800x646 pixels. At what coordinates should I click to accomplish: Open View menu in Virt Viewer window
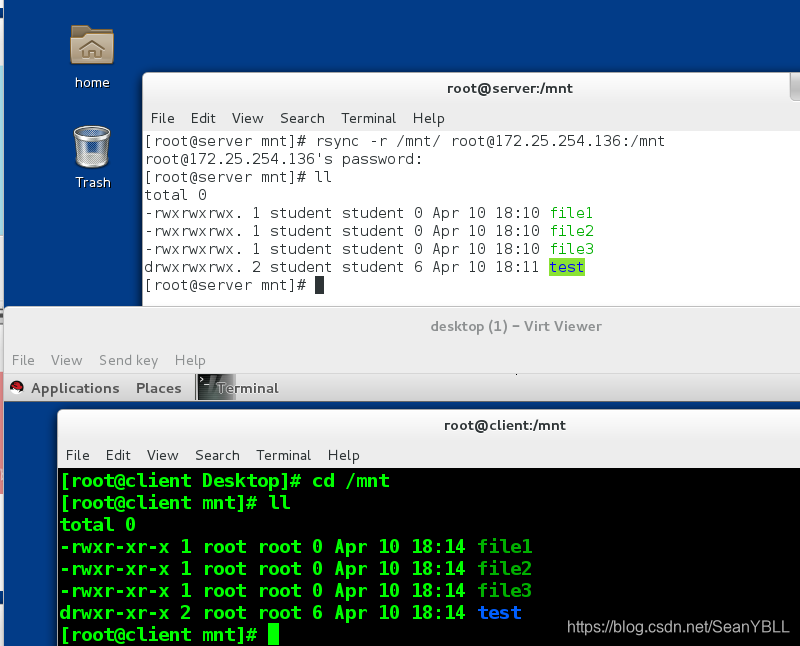(x=66, y=360)
